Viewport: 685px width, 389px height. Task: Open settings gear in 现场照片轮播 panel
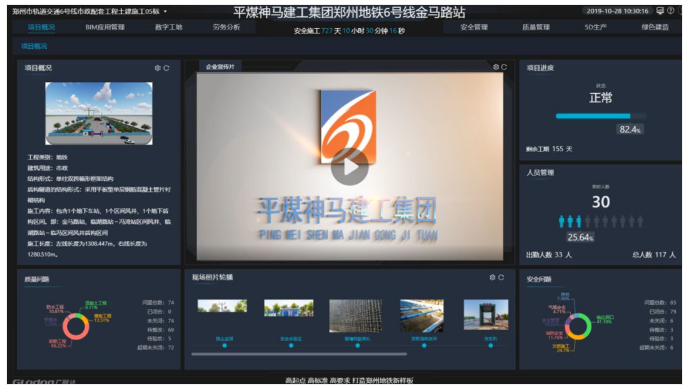(x=492, y=277)
